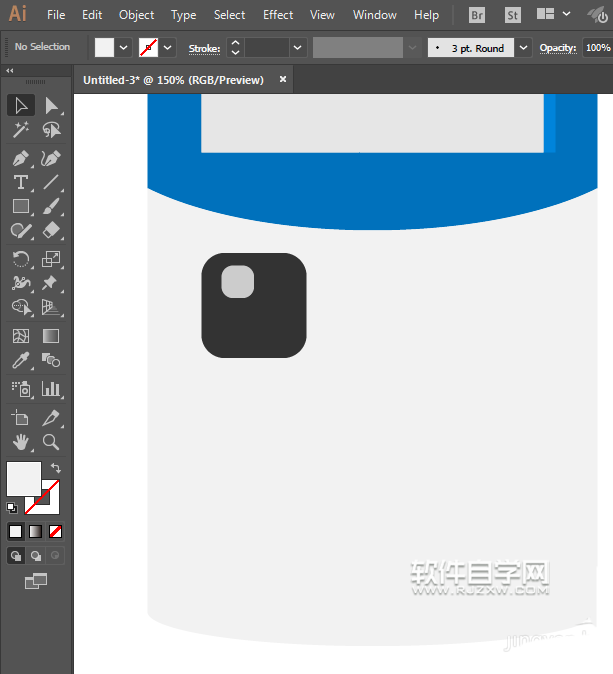
Task: Select the Direct Selection tool
Action: coord(51,106)
